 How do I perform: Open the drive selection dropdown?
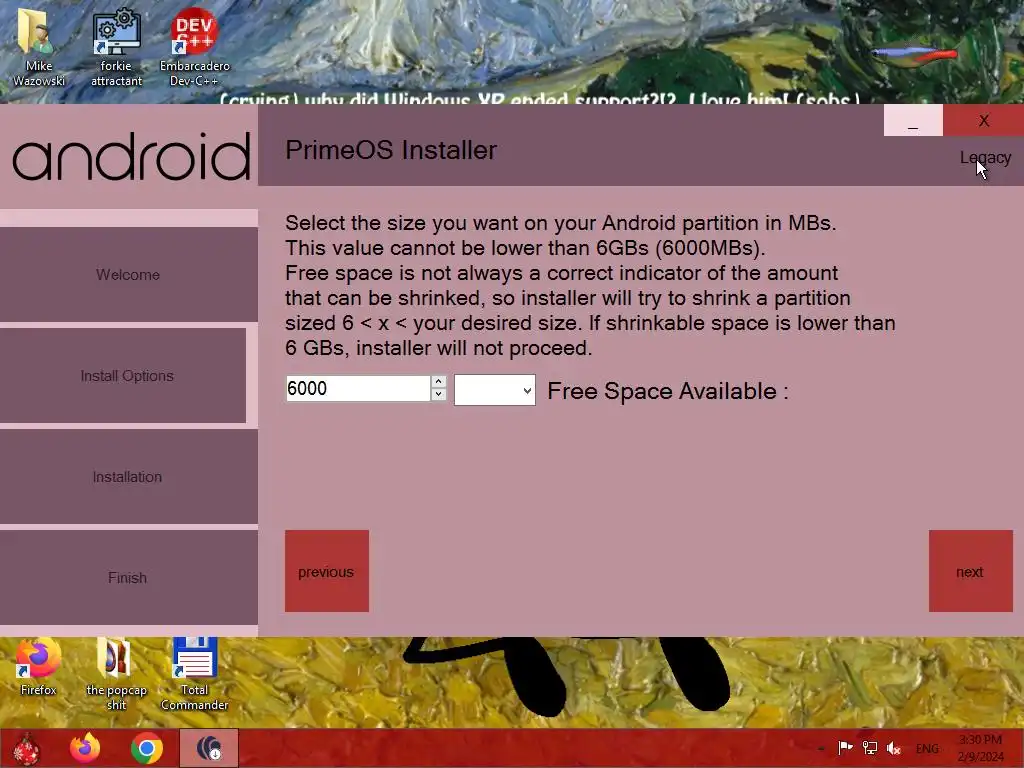click(494, 390)
